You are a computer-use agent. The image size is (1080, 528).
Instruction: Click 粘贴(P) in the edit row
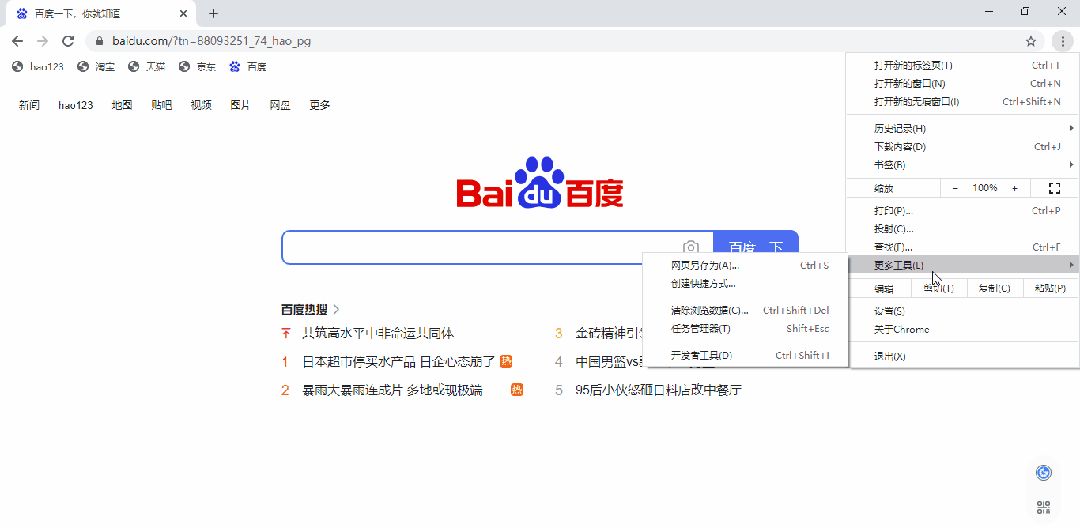point(1051,288)
